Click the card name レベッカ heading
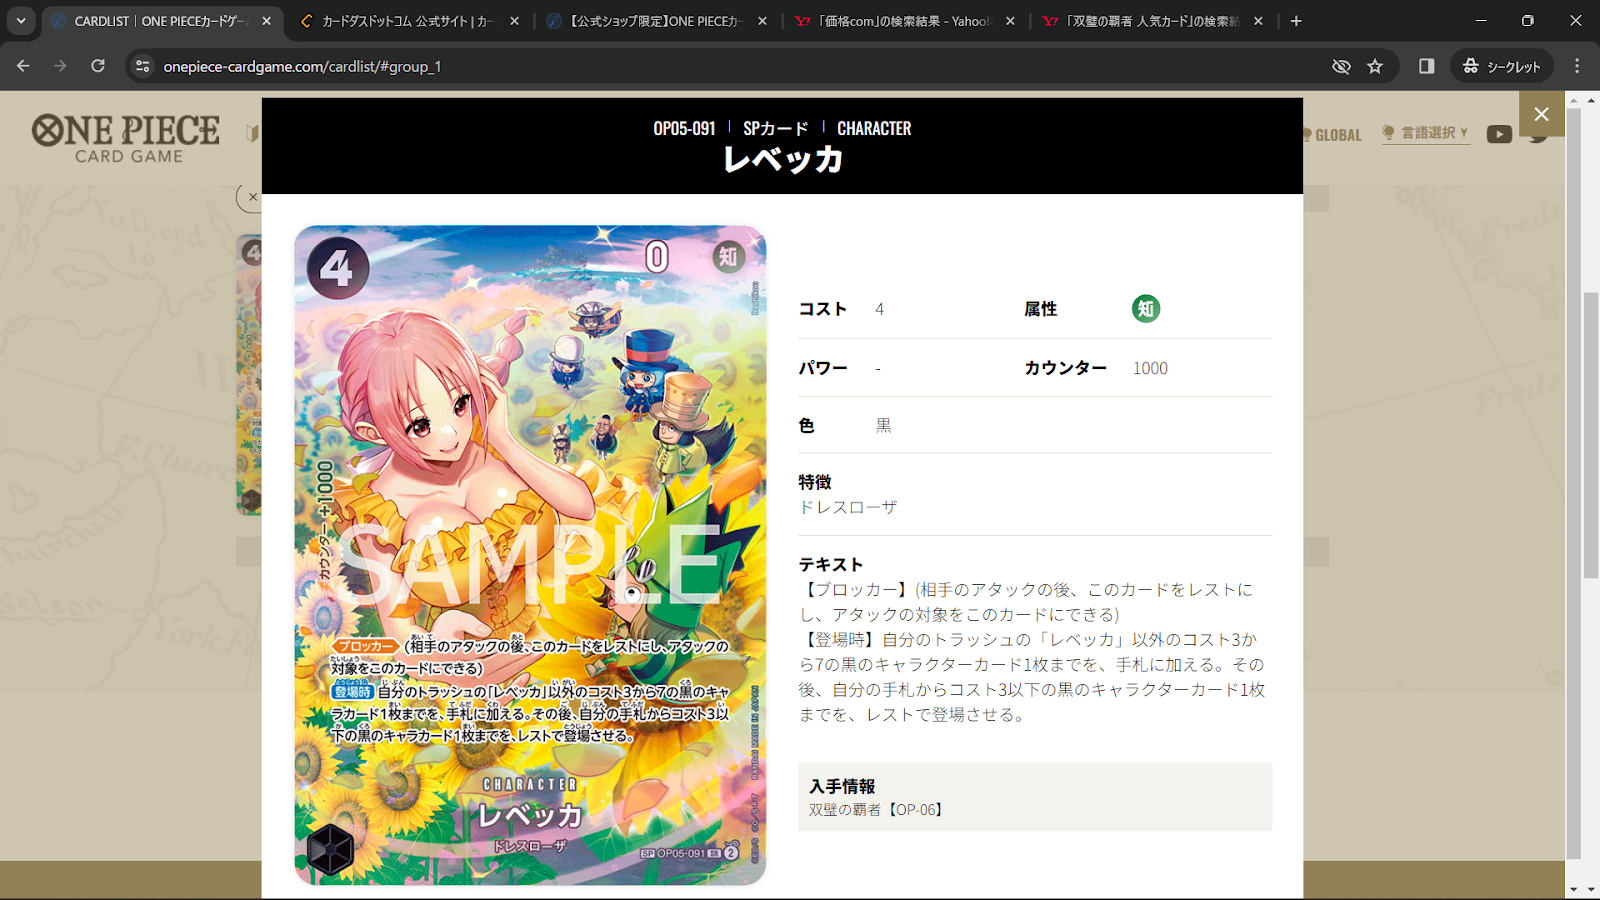This screenshot has width=1600, height=900. tap(783, 160)
